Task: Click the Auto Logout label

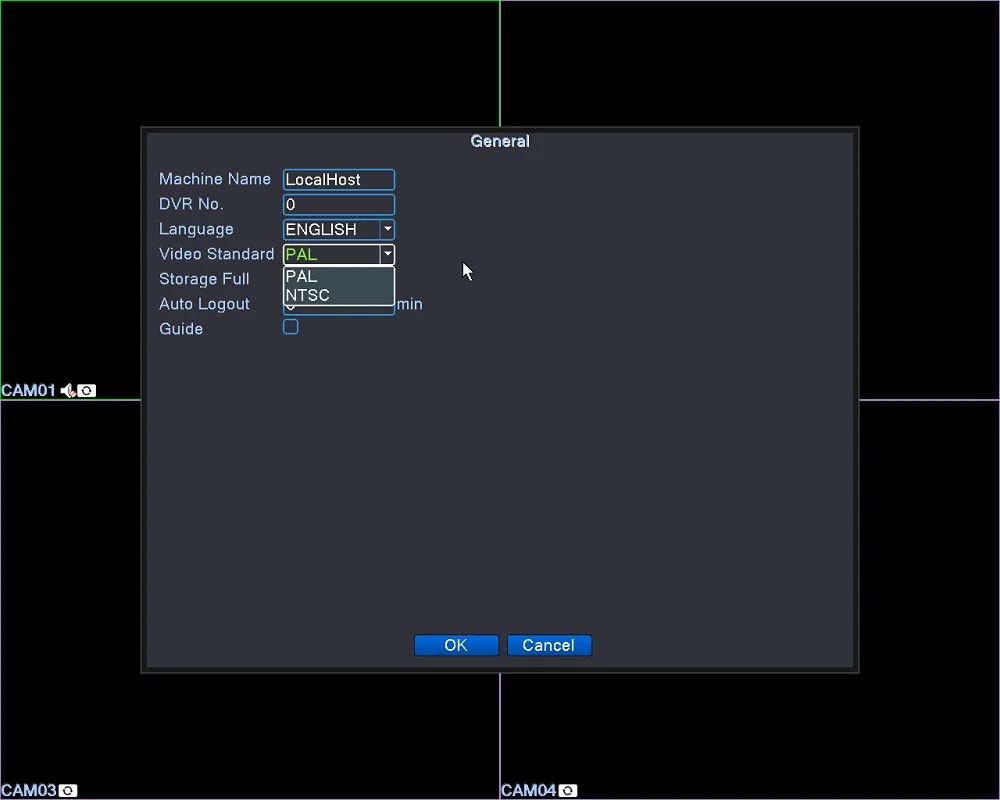Action: [x=204, y=304]
